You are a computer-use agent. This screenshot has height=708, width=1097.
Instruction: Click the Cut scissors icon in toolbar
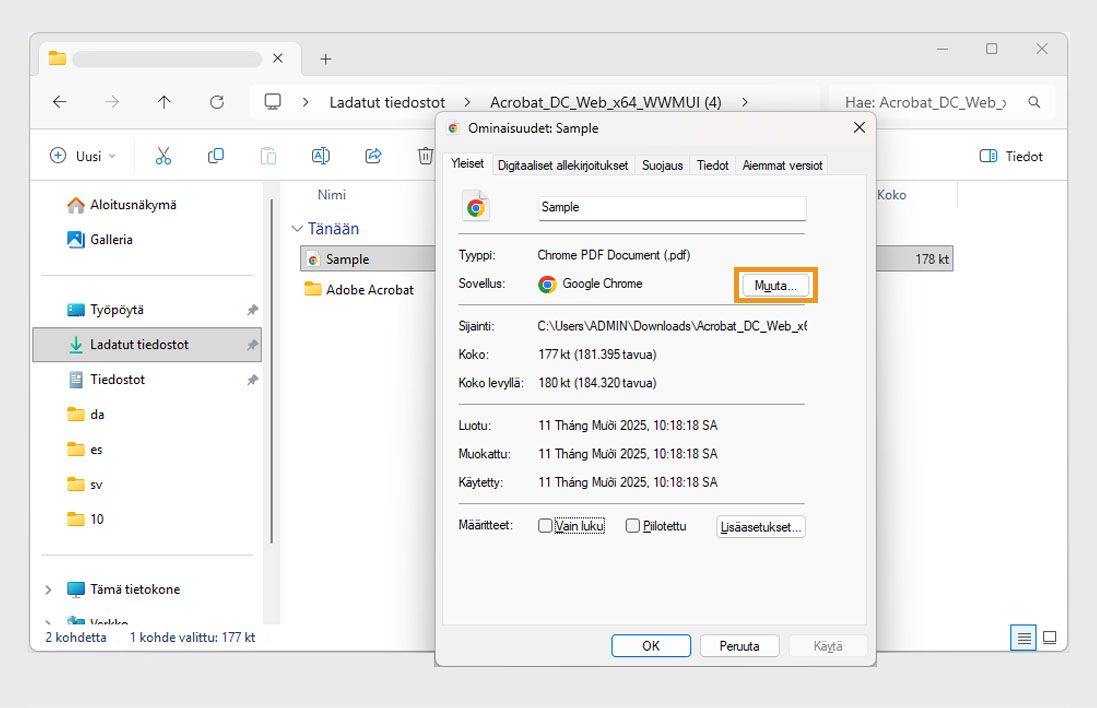tap(163, 156)
